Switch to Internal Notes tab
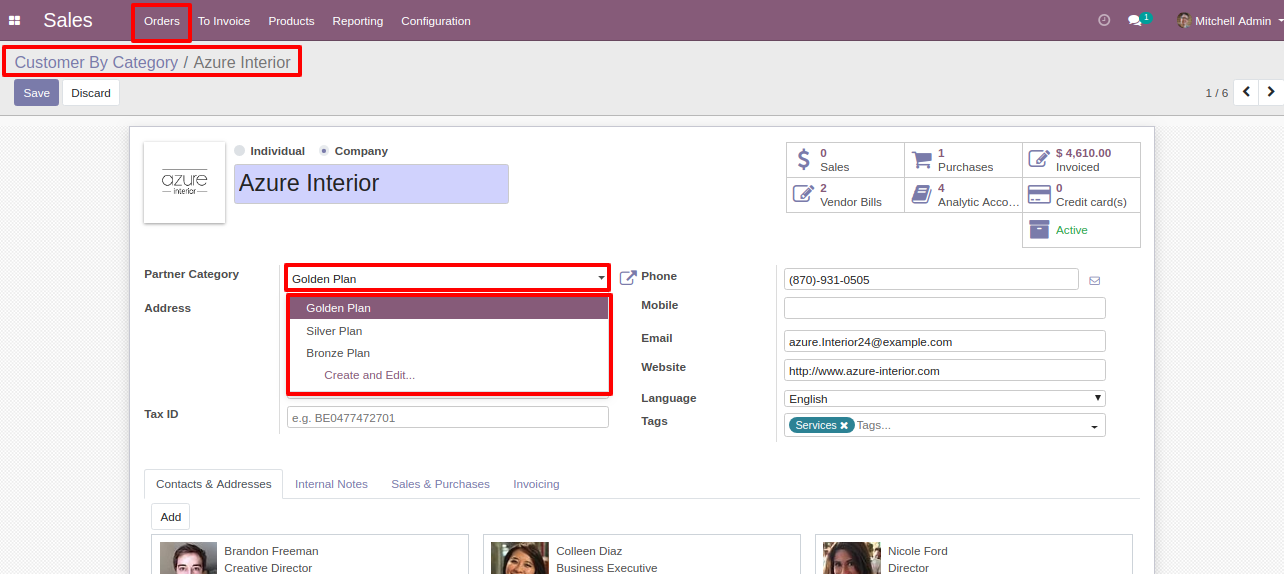1284x574 pixels. pos(331,484)
